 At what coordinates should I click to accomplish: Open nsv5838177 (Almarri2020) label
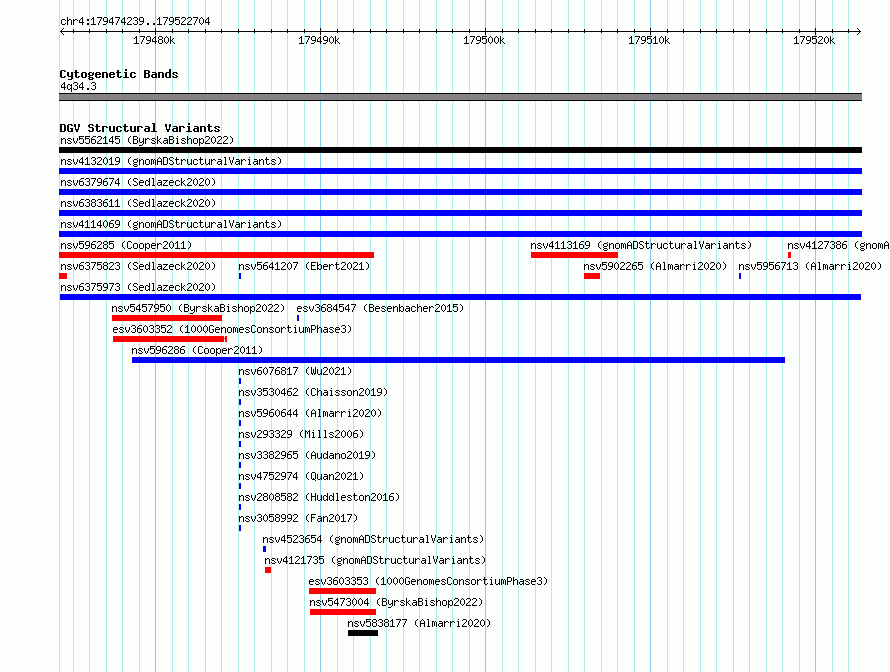pyautogui.click(x=419, y=623)
